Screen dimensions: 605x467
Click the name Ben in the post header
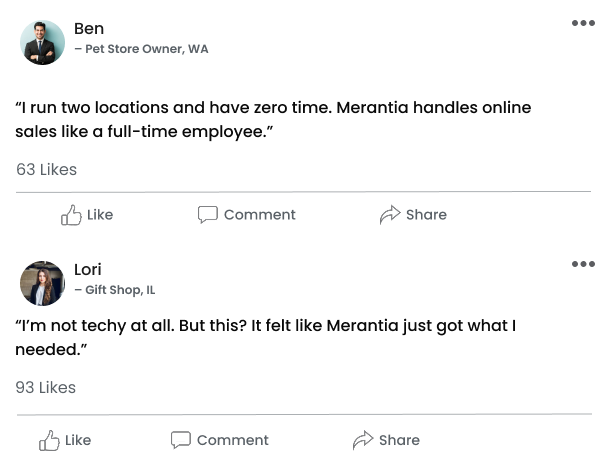89,28
